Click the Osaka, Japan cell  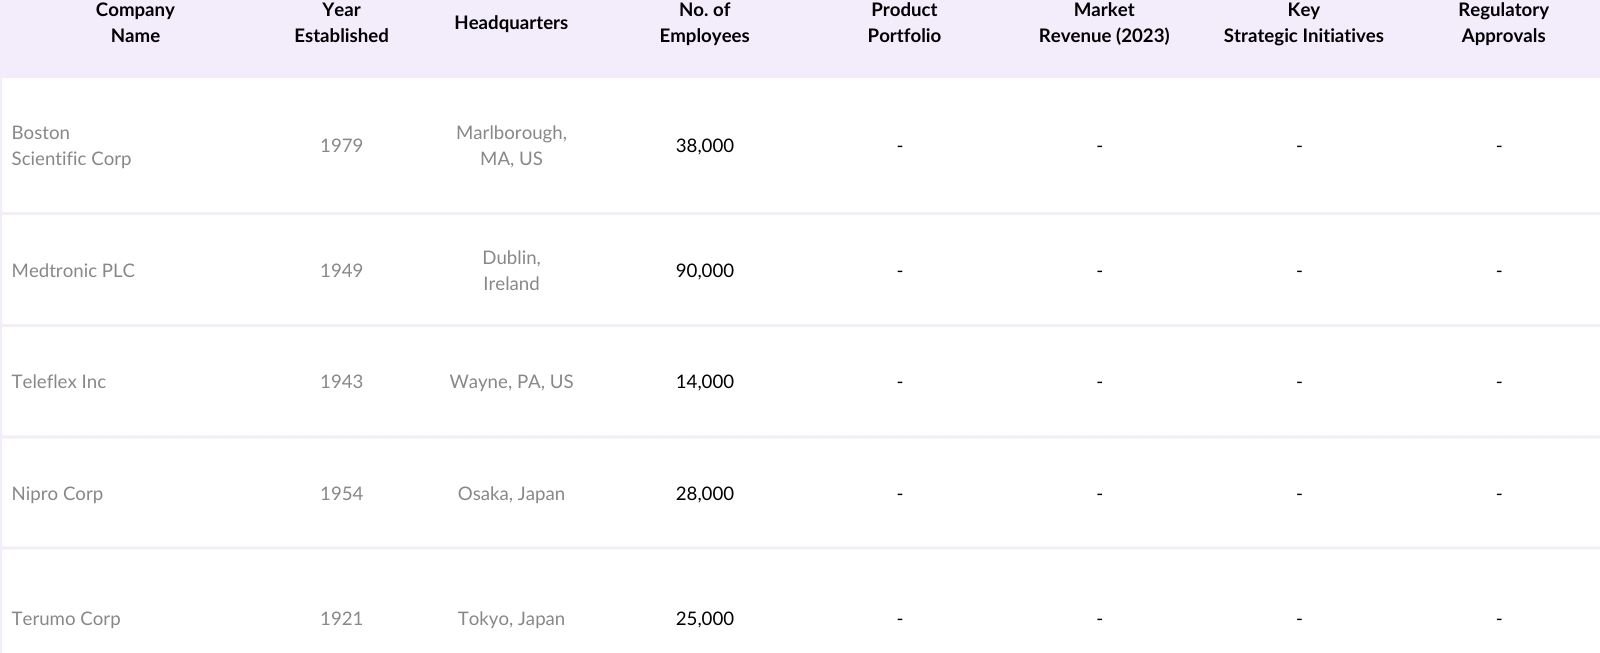click(x=511, y=493)
